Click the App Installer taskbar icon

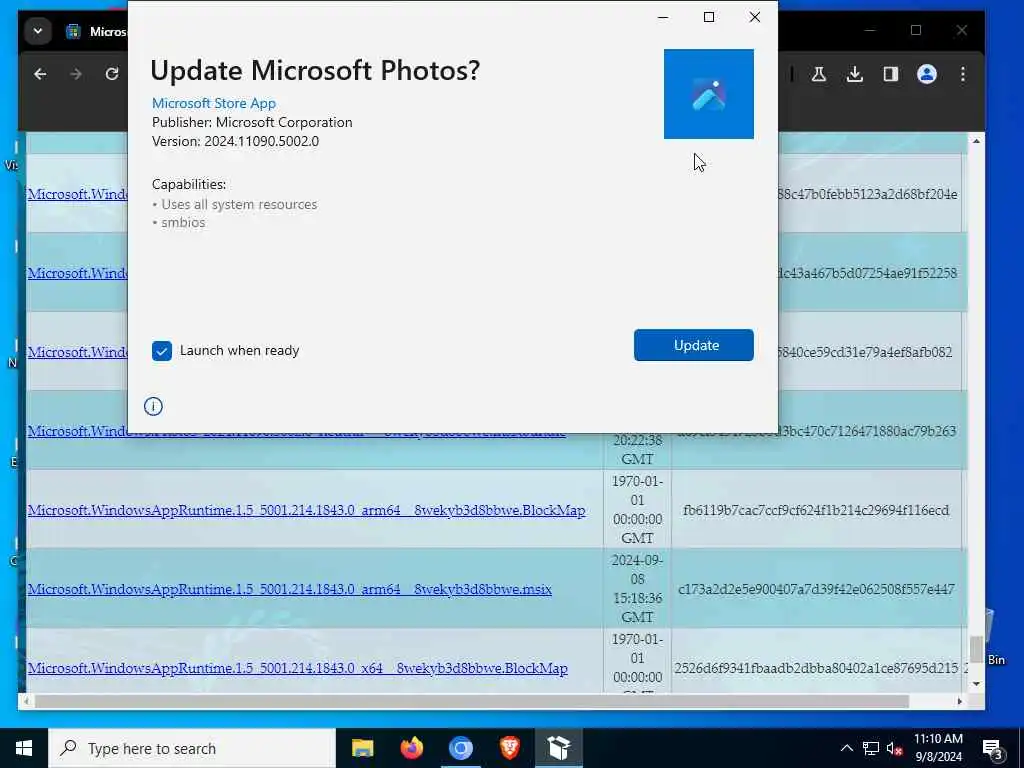(558, 748)
